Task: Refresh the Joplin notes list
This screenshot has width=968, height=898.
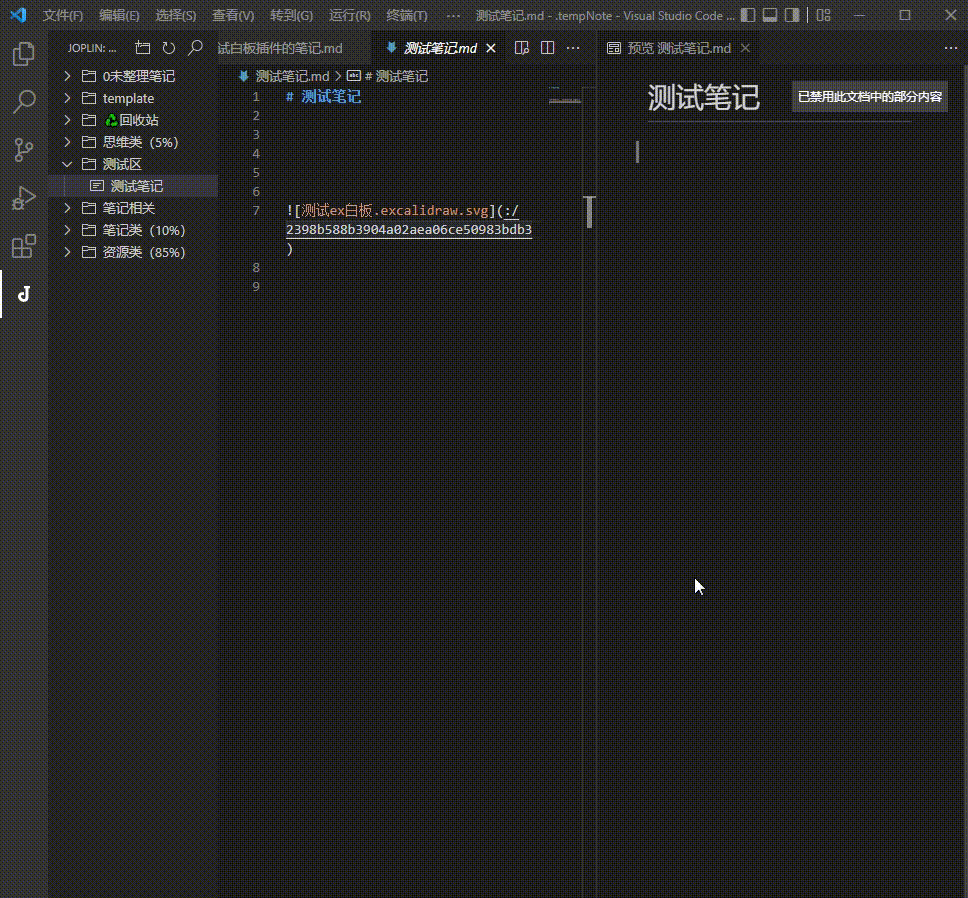Action: tap(169, 48)
